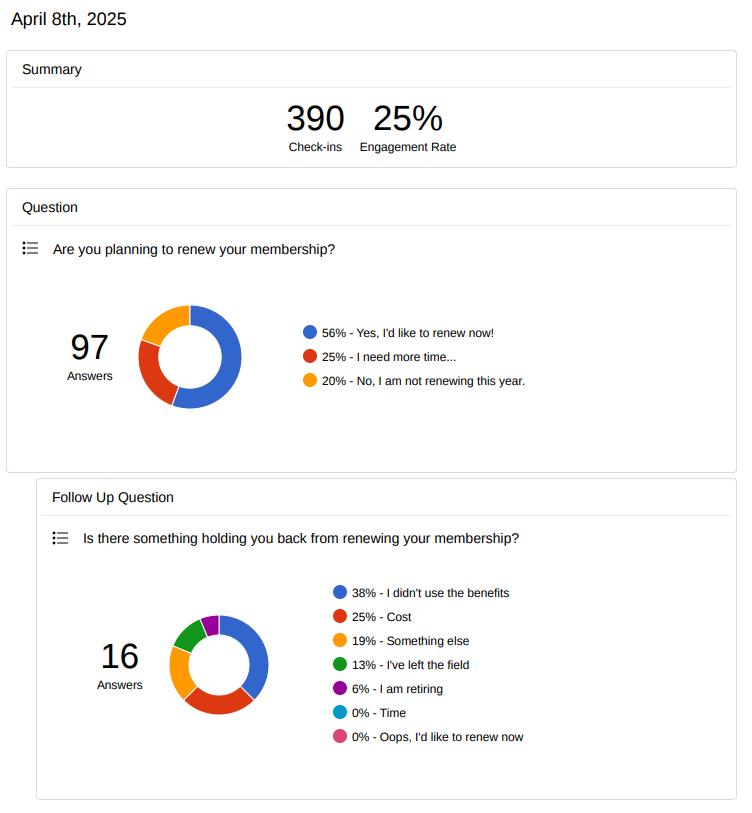Viewport: 752px width, 813px height.
Task: Click the blue segment of the follow-up donut chart
Action: pyautogui.click(x=256, y=652)
